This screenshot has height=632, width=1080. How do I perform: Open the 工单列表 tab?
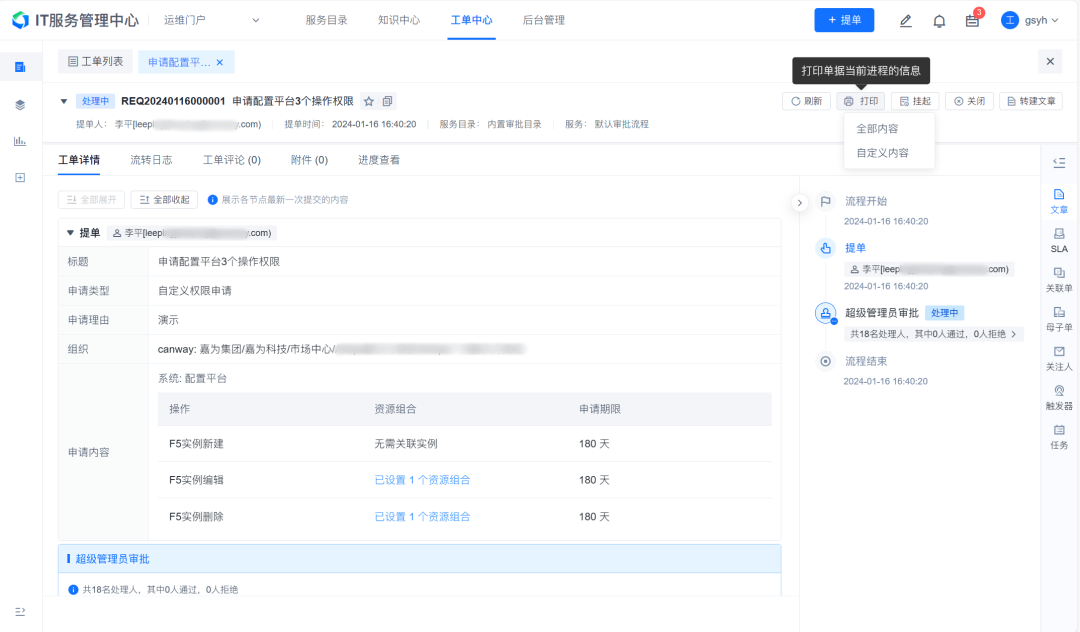[95, 61]
